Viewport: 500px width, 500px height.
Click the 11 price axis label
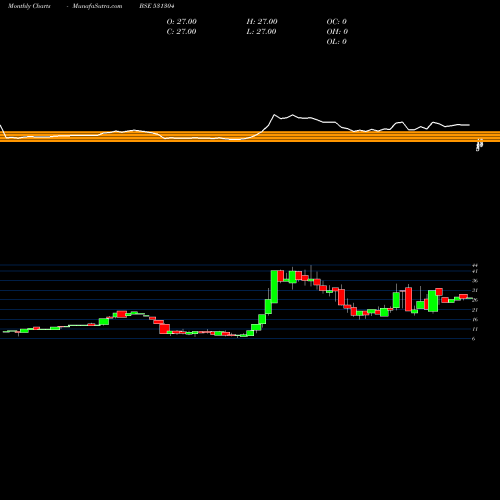pos(475,329)
